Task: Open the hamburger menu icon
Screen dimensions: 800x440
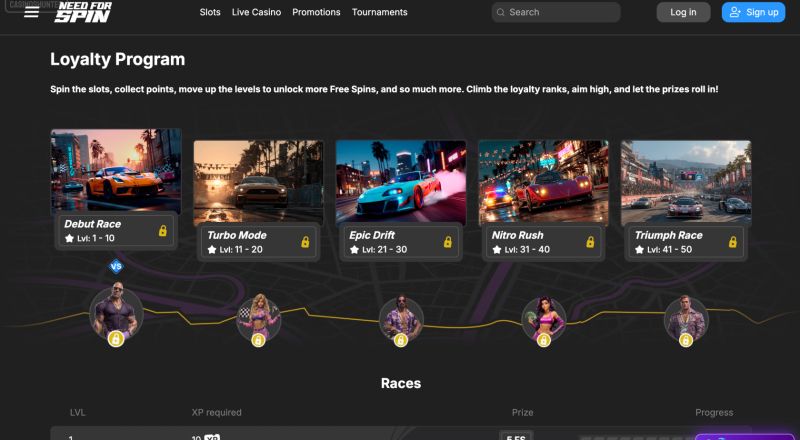Action: [32, 12]
